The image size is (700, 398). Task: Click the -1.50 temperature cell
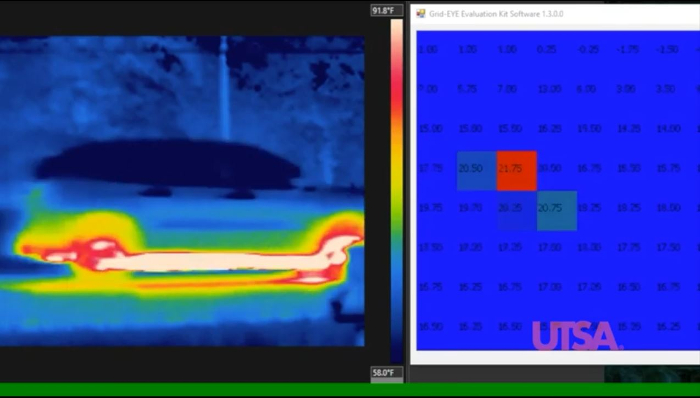pyautogui.click(x=667, y=50)
